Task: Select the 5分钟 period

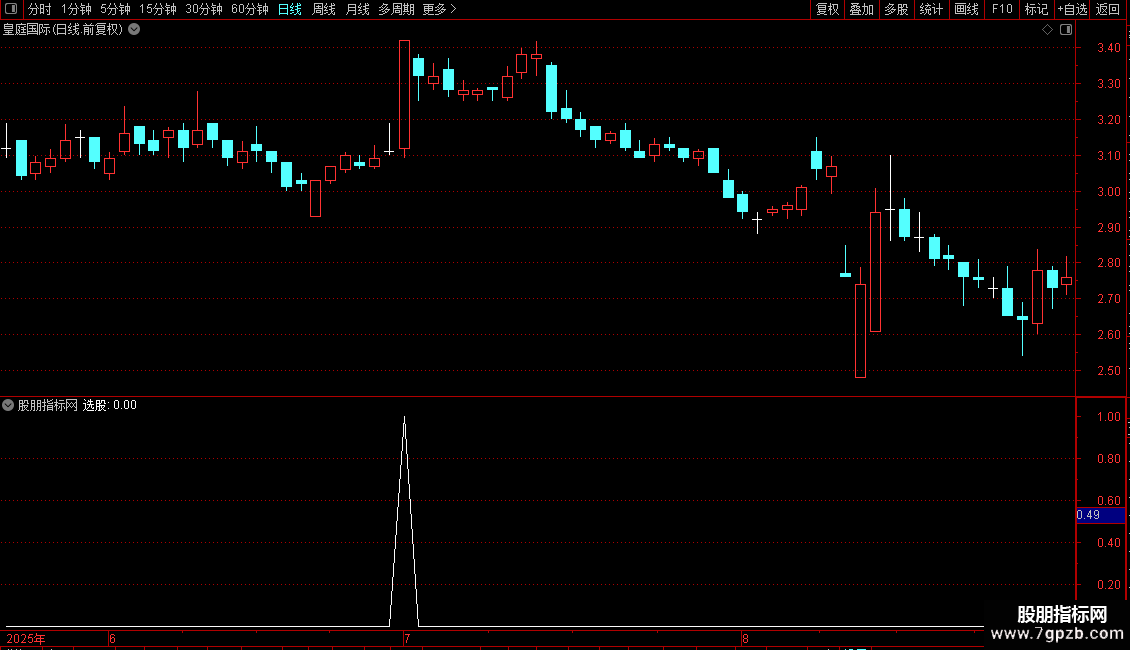Action: (115, 9)
